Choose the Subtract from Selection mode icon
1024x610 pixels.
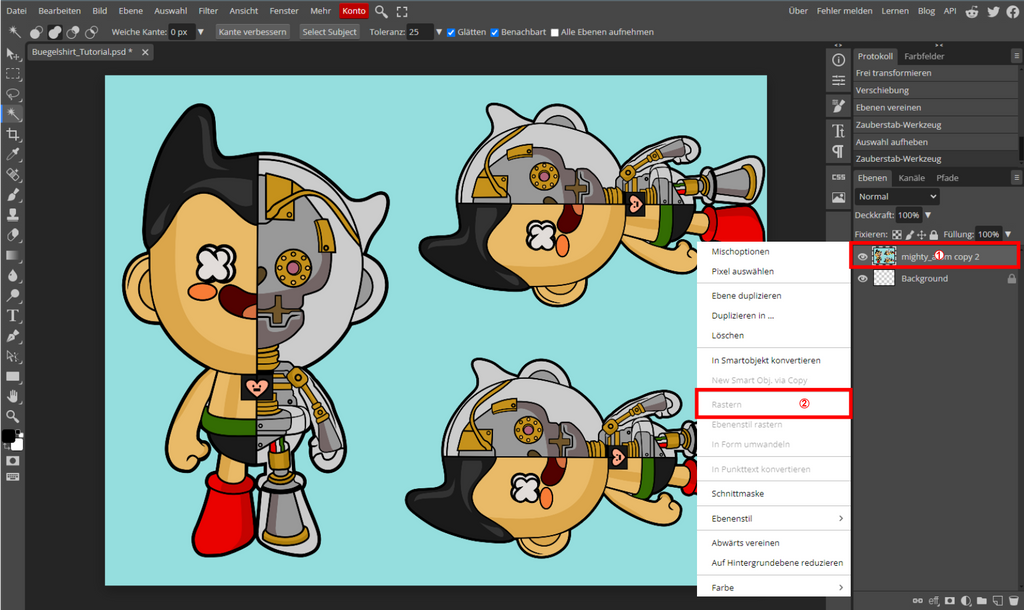coord(73,32)
